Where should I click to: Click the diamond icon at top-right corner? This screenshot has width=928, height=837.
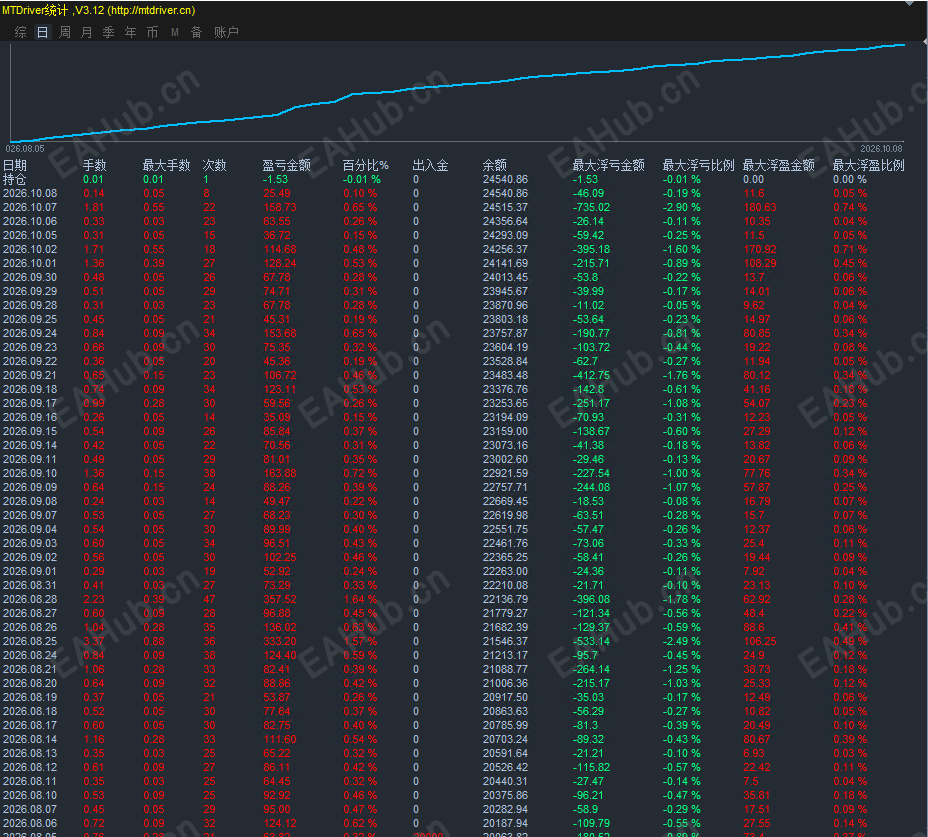pyautogui.click(x=910, y=3)
